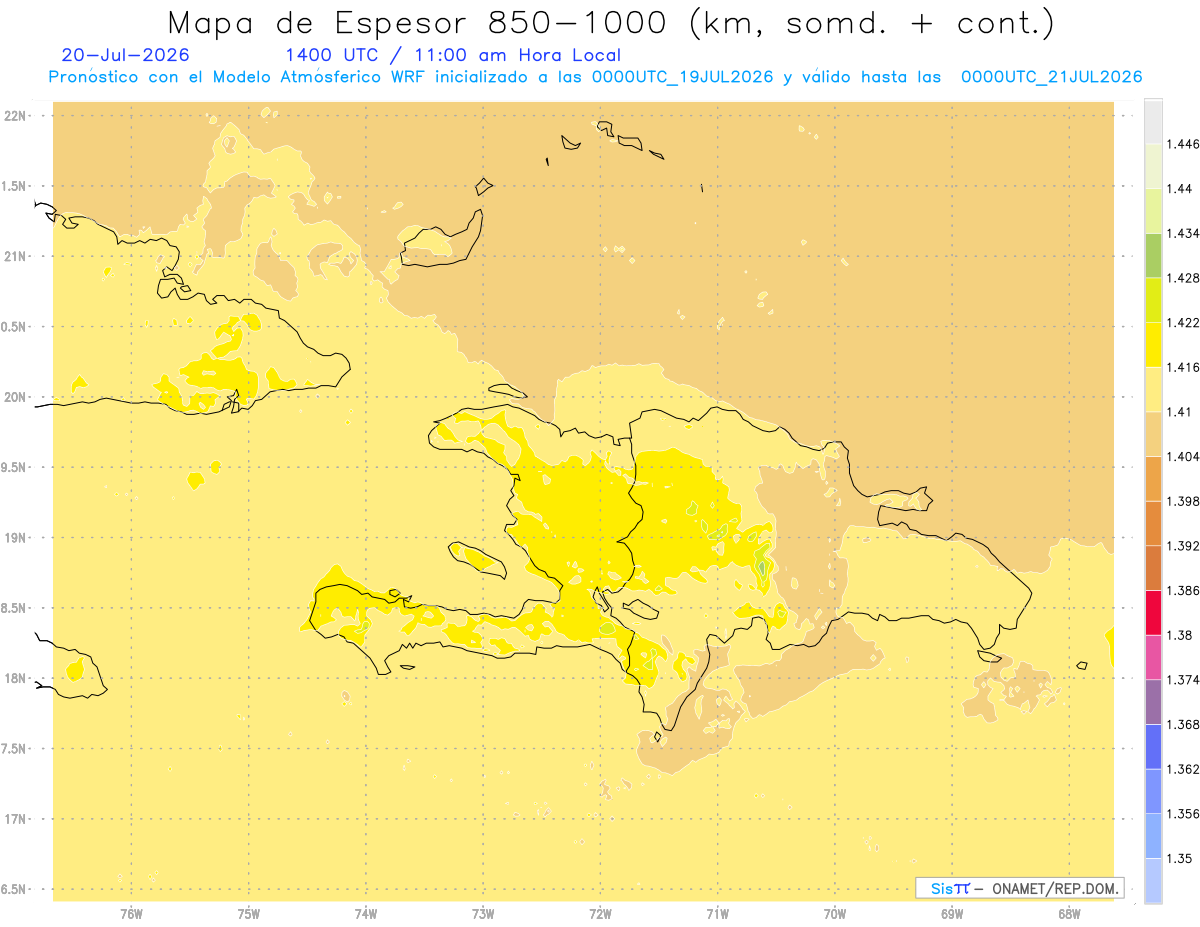This screenshot has width=1200, height=927.
Task: Click the colorbar label '1.398'
Action: (1182, 501)
